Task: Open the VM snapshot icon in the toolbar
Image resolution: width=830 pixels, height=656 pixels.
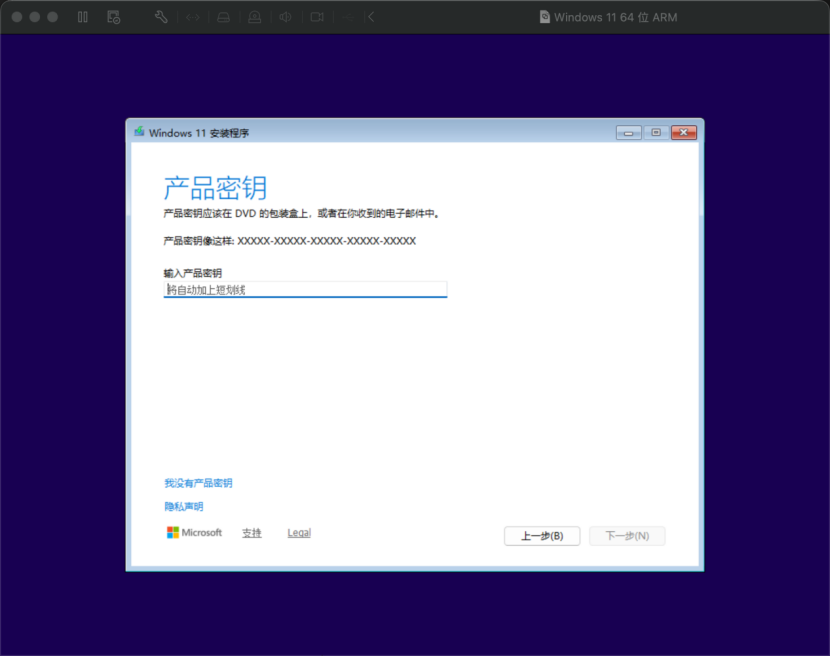Action: [x=113, y=17]
